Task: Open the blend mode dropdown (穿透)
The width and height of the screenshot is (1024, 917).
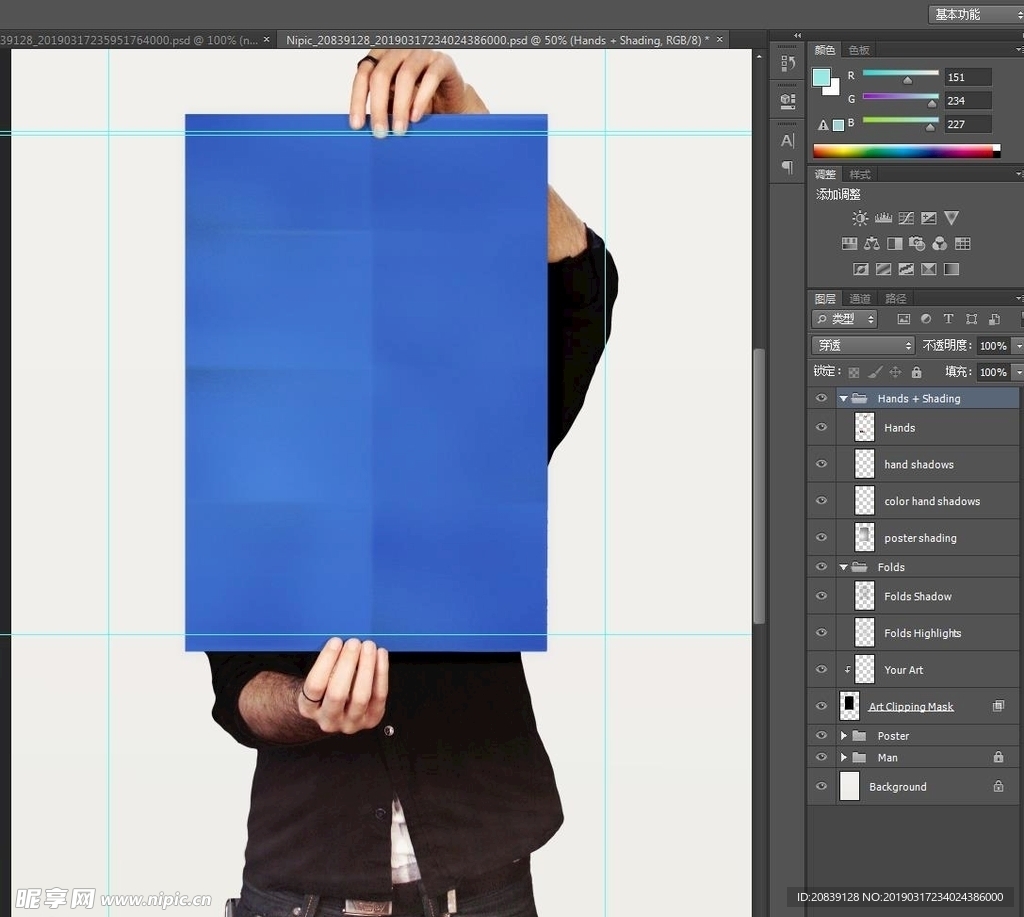Action: (x=864, y=345)
